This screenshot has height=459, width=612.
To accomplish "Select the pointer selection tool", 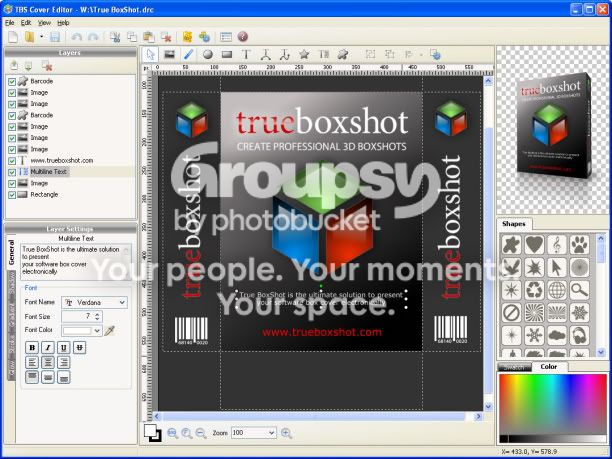I will [150, 55].
